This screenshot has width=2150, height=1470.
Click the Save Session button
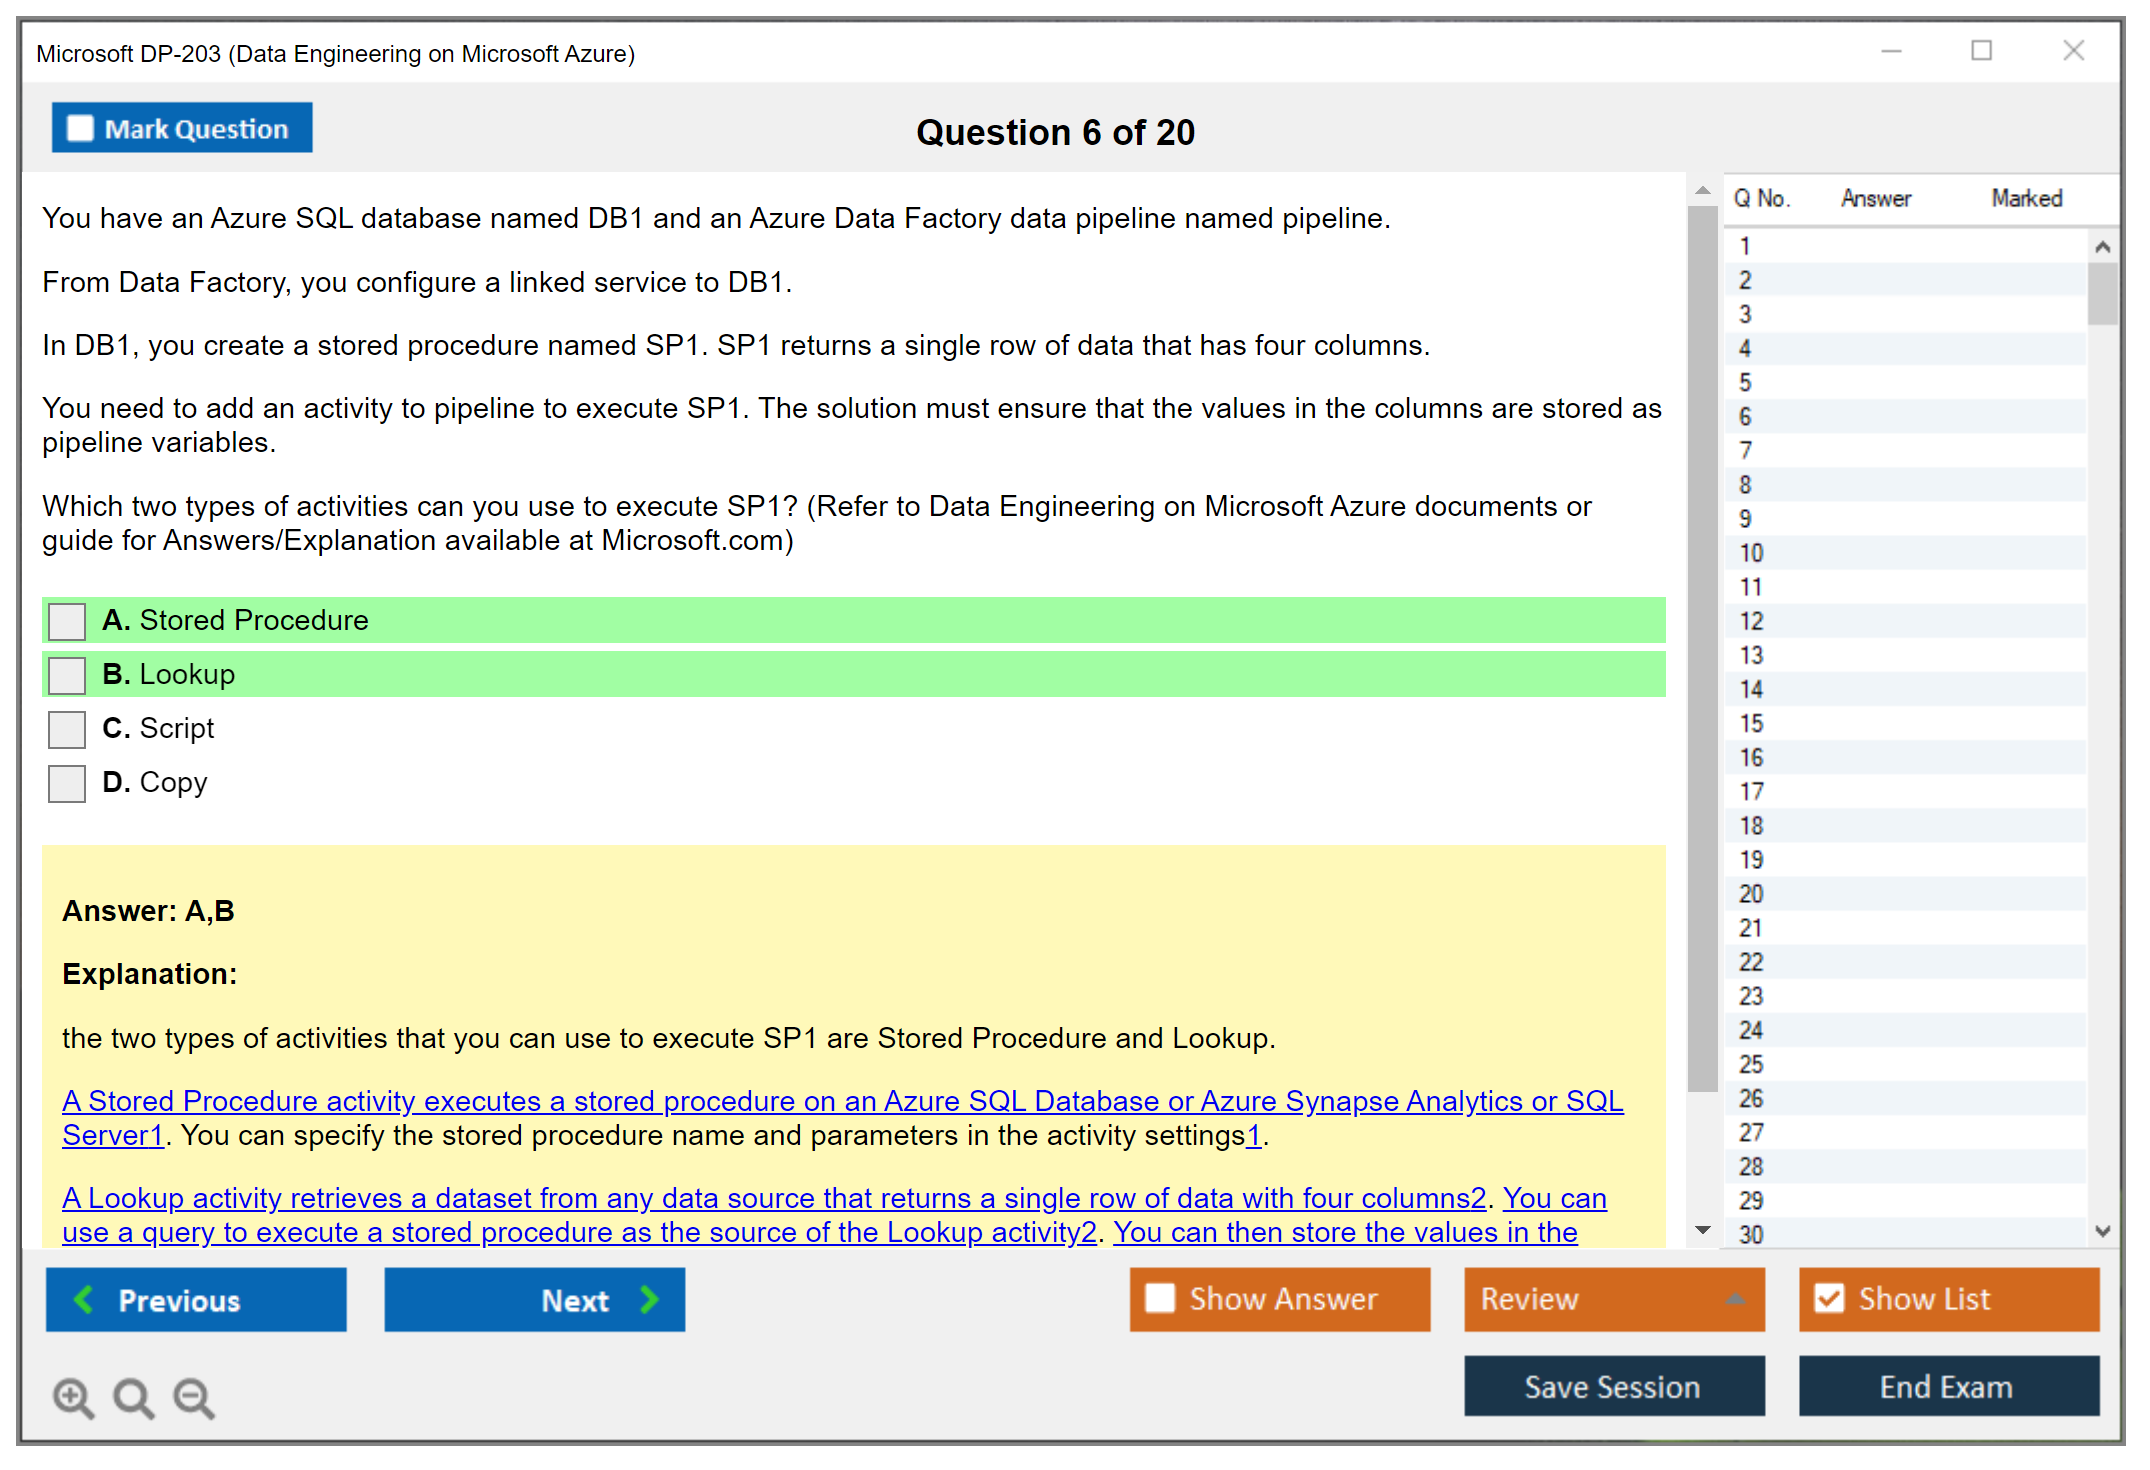point(1613,1386)
